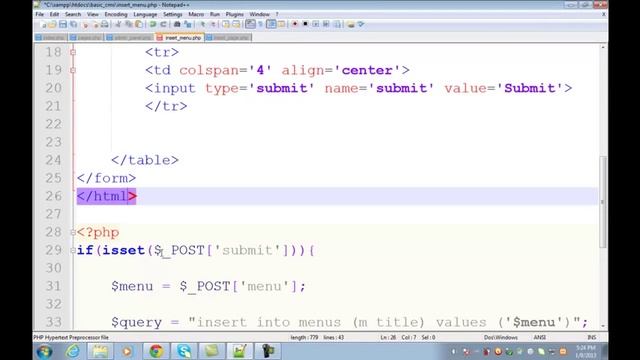The height and width of the screenshot is (360, 640).
Task: Collapse the if block fold on line 29
Action: point(73,250)
